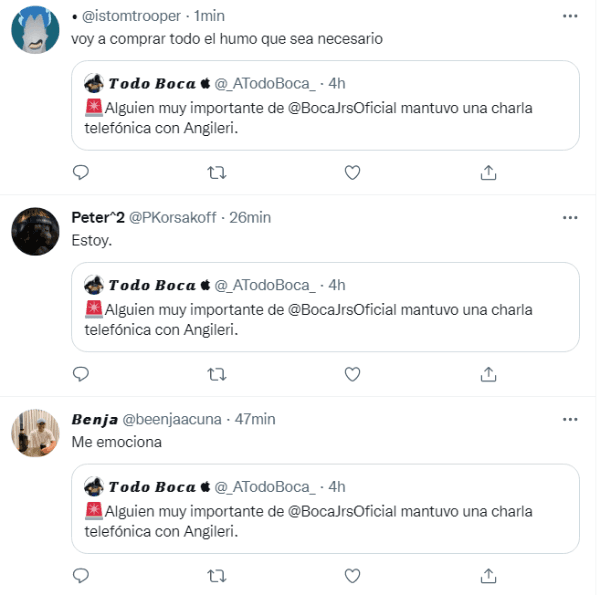Screen dimensions: 600x595
Task: Open the @PKorsakoff profile handle
Action: [x=171, y=218]
